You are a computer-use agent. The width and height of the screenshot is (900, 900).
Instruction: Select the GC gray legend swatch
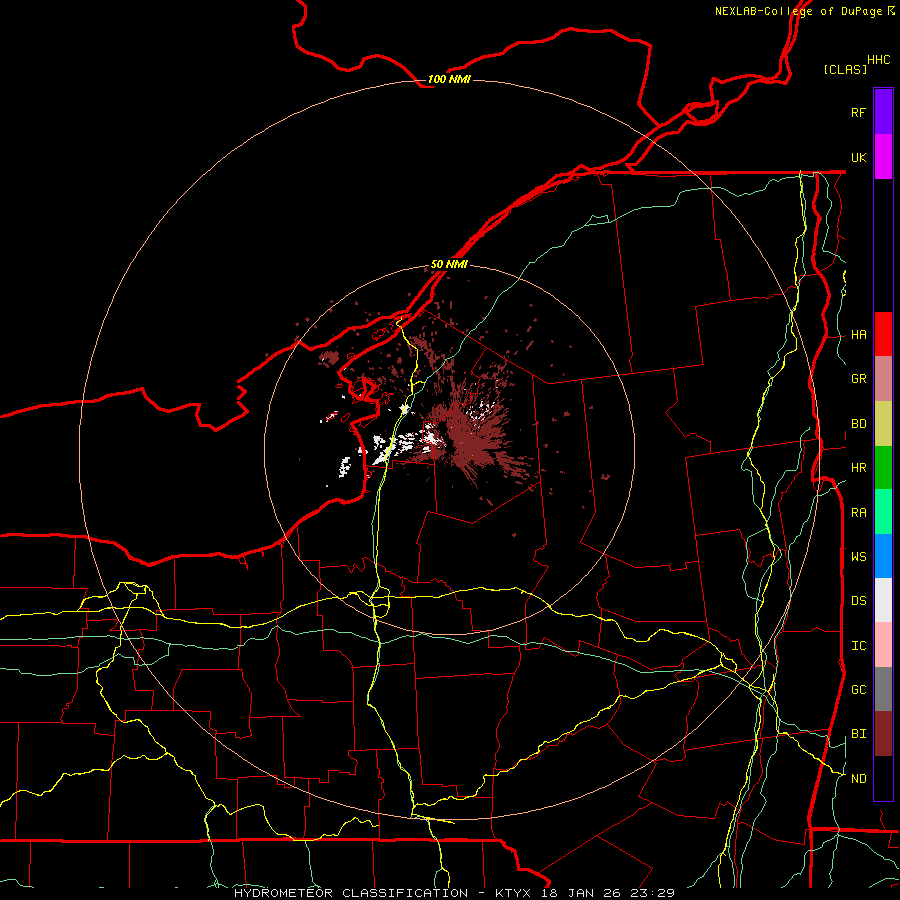[x=883, y=689]
